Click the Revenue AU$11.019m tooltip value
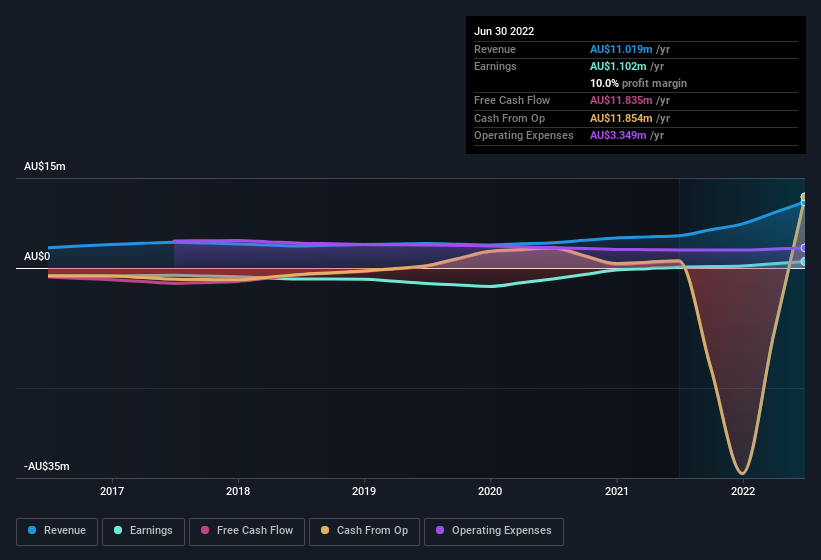Screen dimensions: 821x560 (x=621, y=49)
